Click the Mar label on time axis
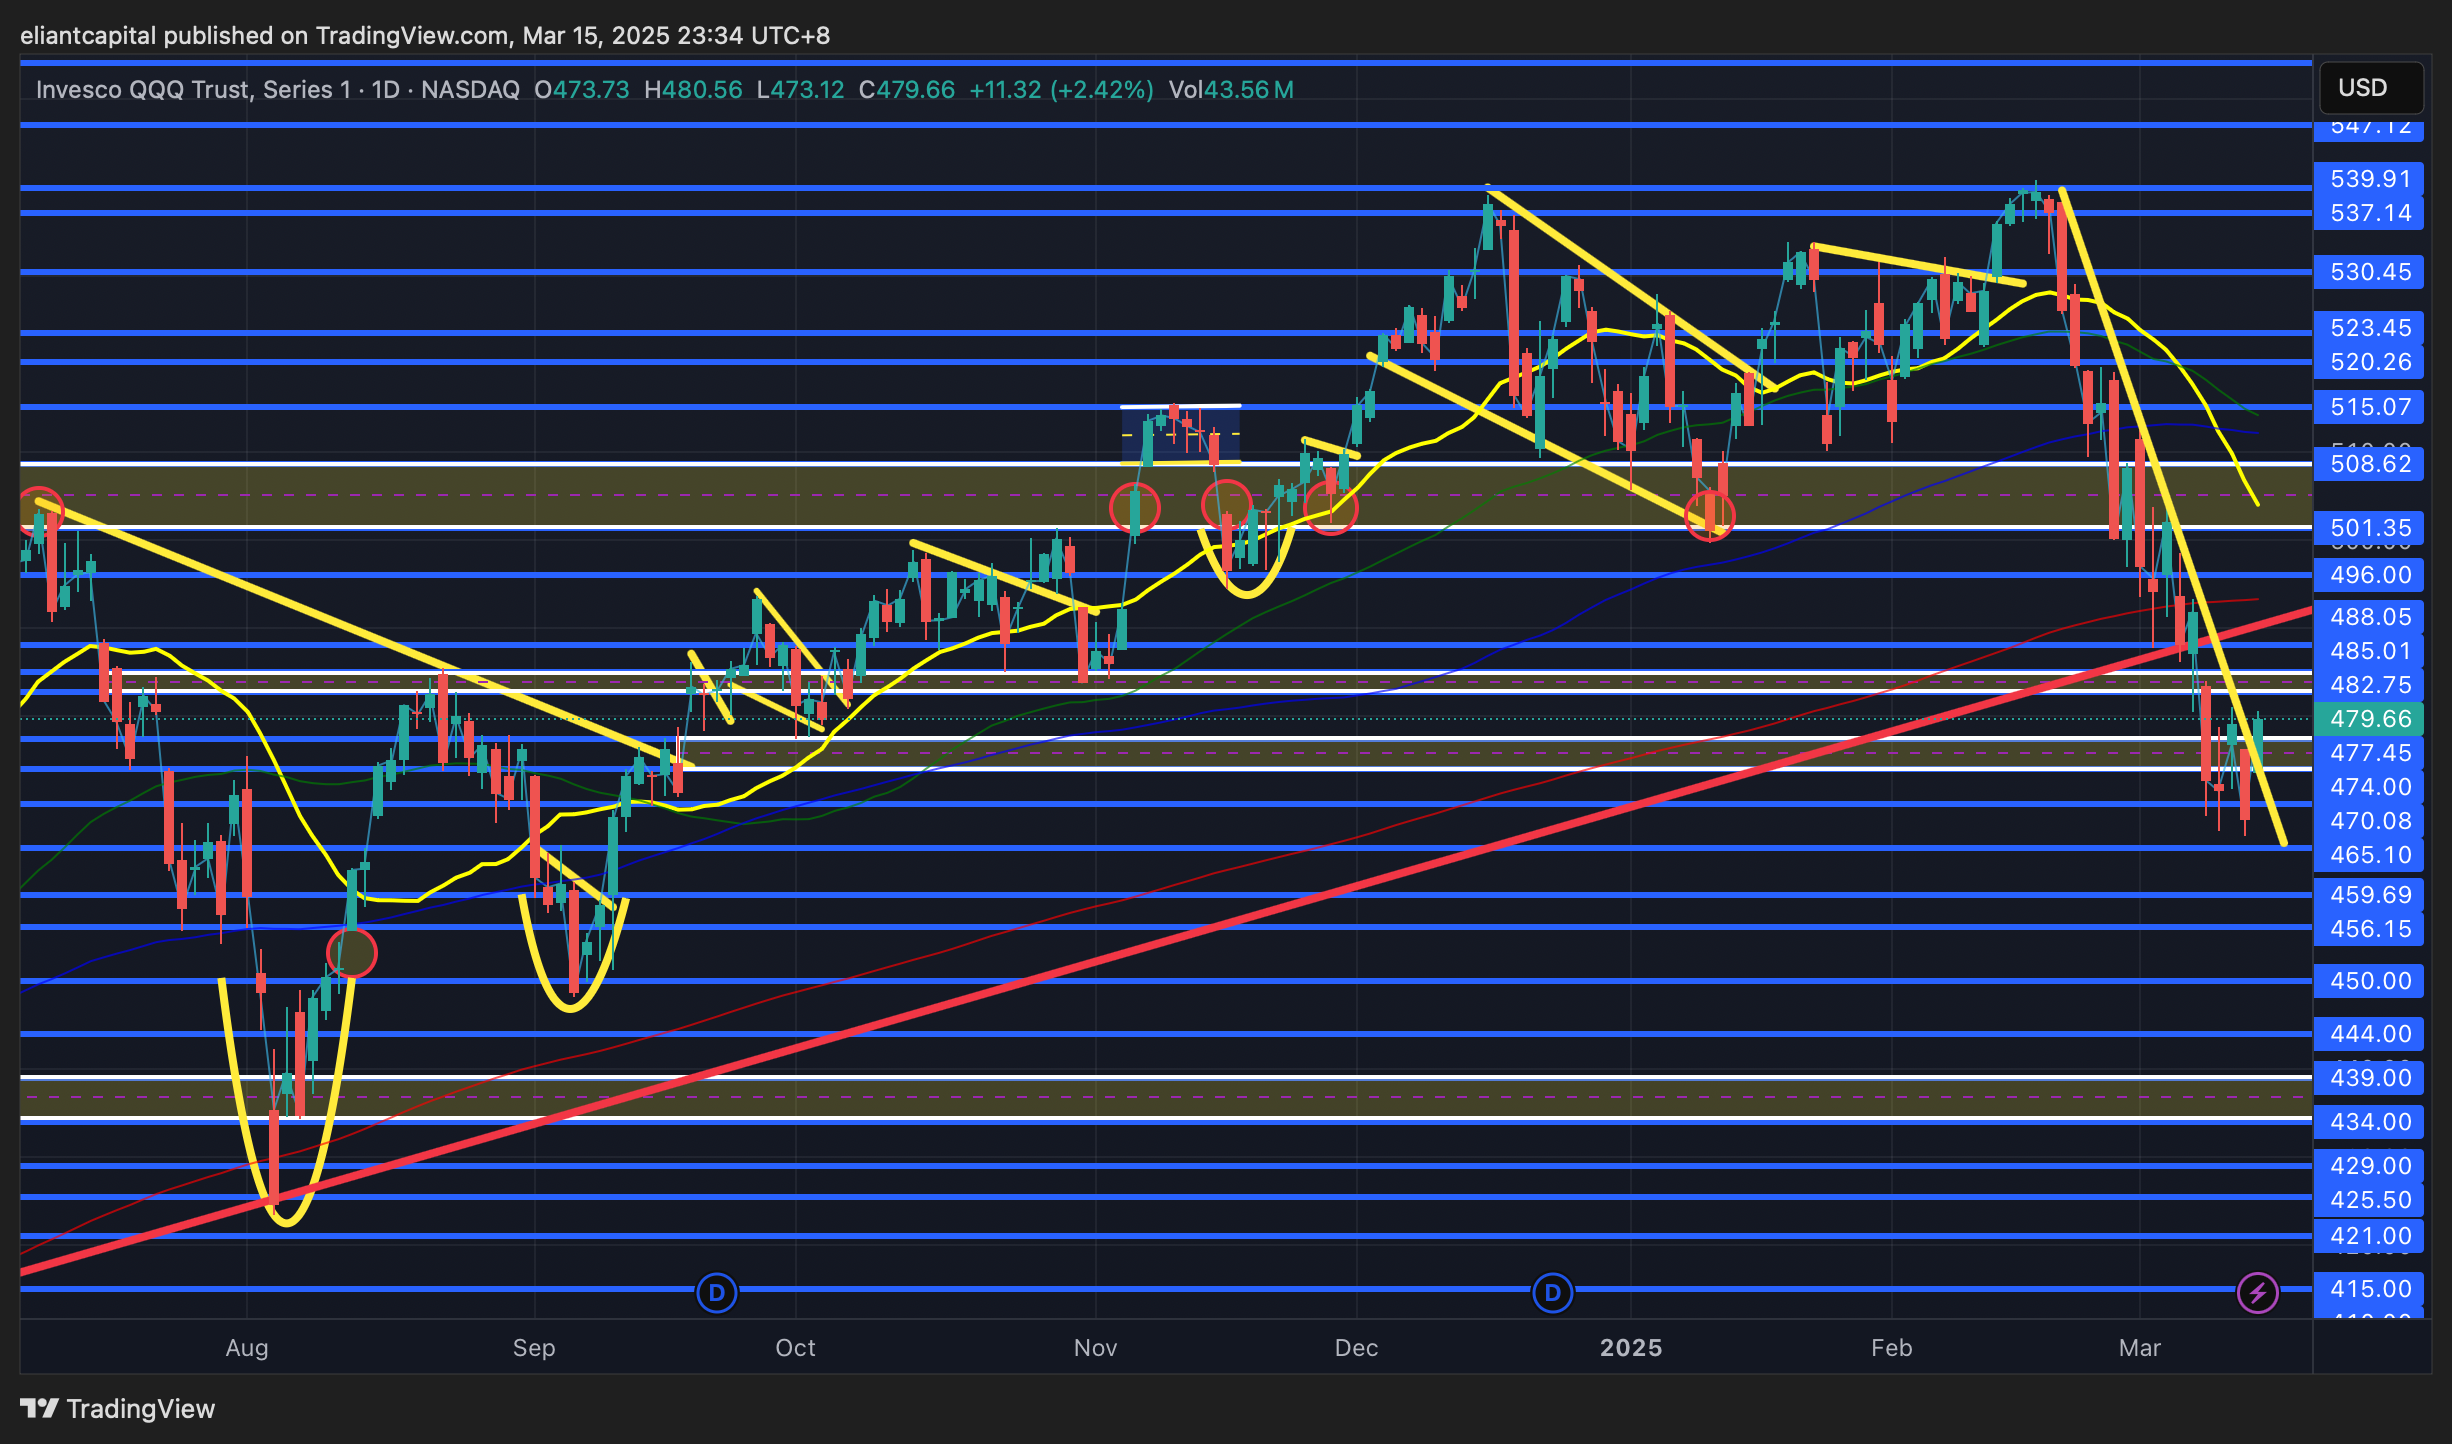2452x1444 pixels. (x=2139, y=1348)
